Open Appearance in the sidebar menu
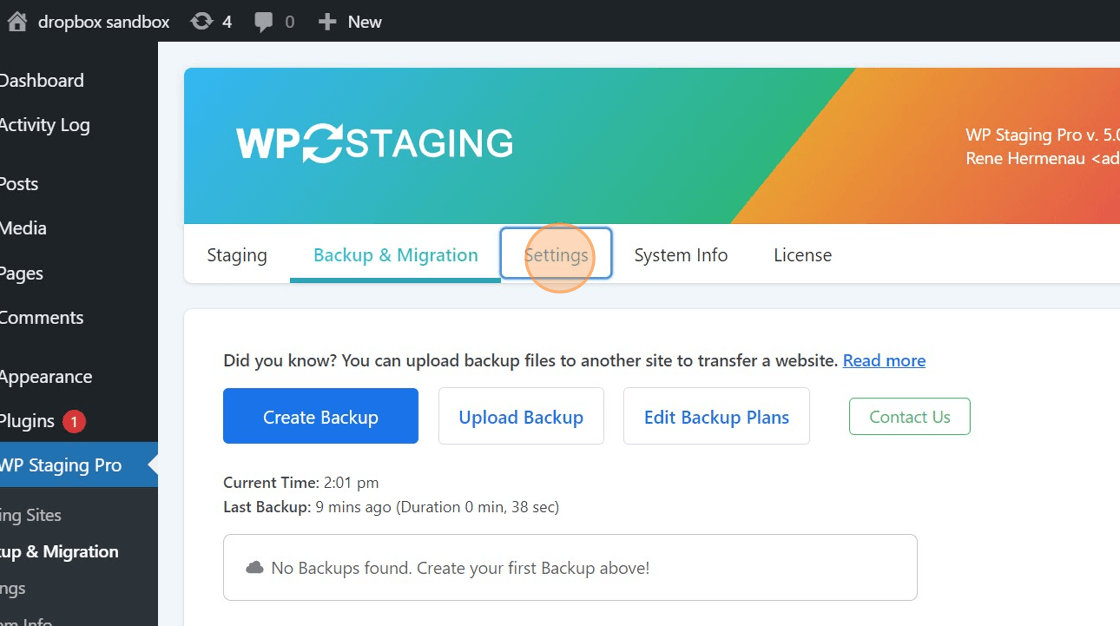The image size is (1120, 626). tap(46, 377)
